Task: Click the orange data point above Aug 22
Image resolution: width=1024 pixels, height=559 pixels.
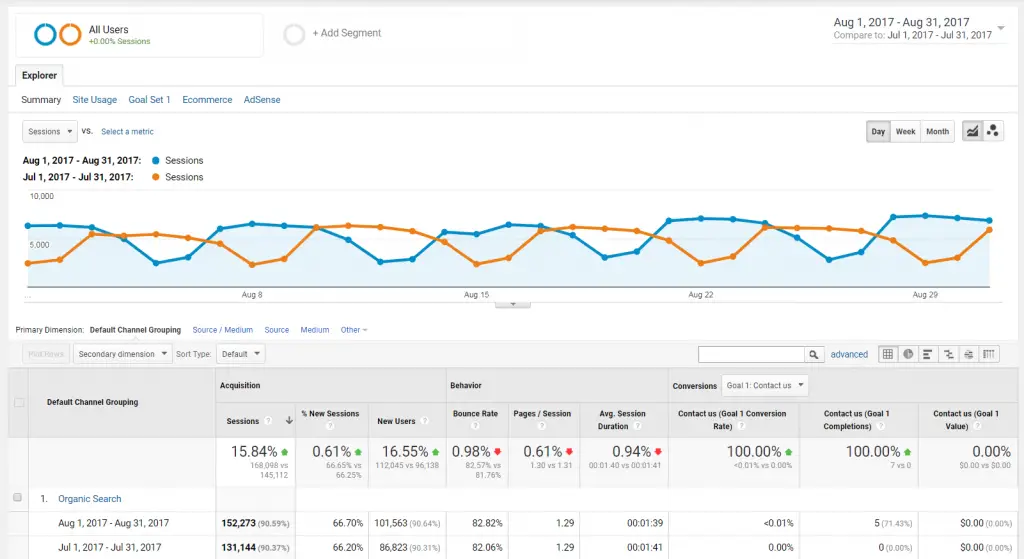Action: [701, 263]
